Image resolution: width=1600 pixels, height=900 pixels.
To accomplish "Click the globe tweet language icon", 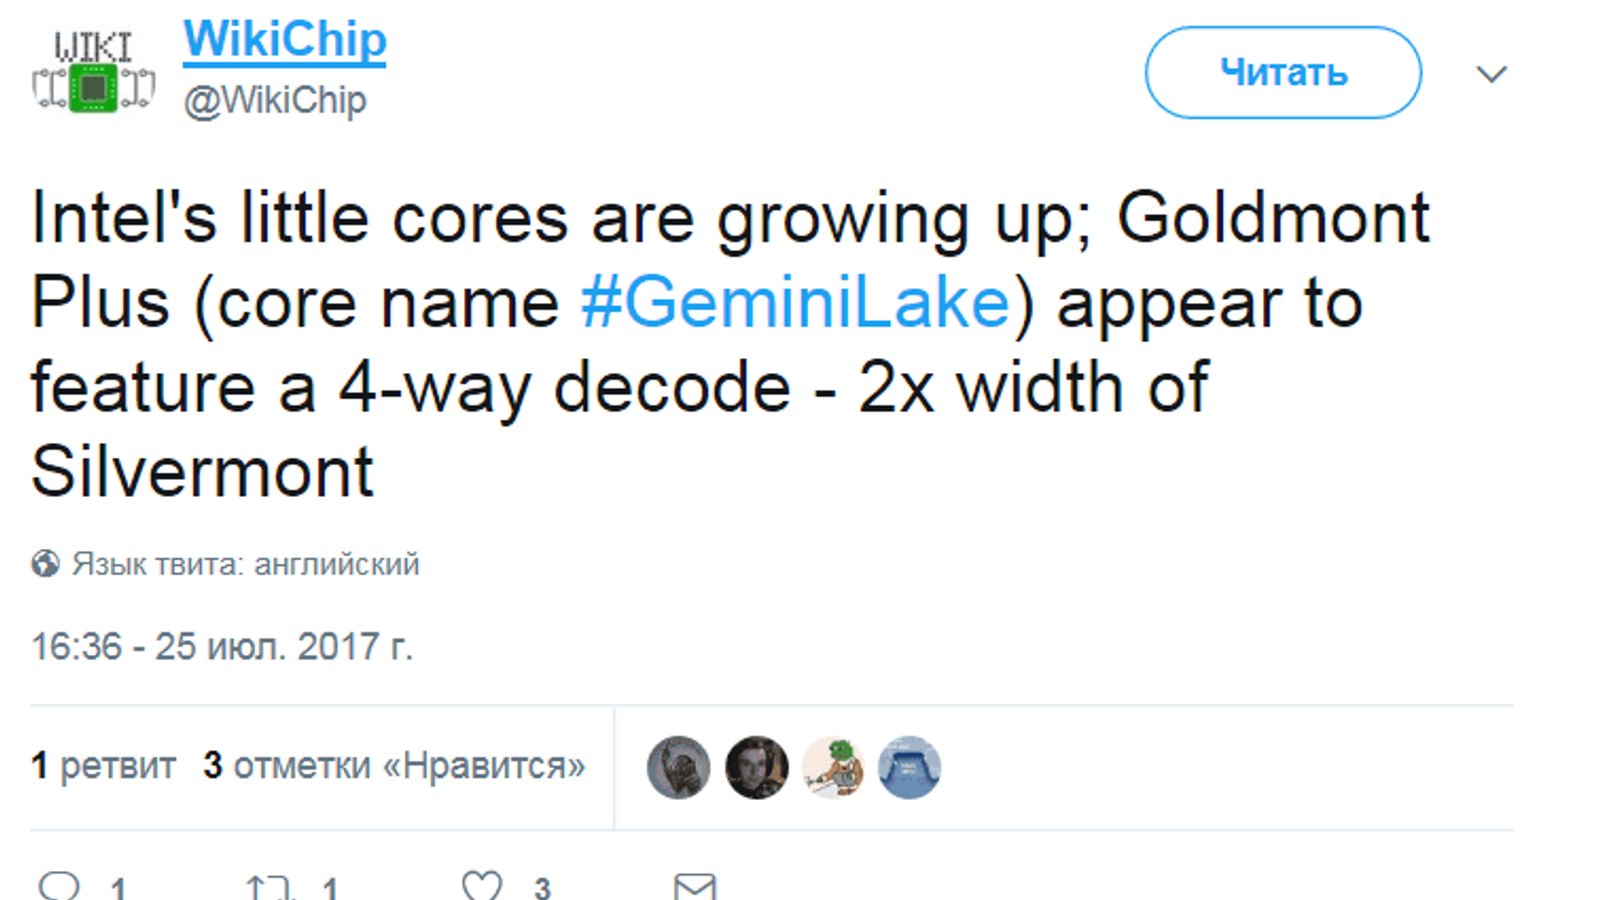I will tap(45, 564).
